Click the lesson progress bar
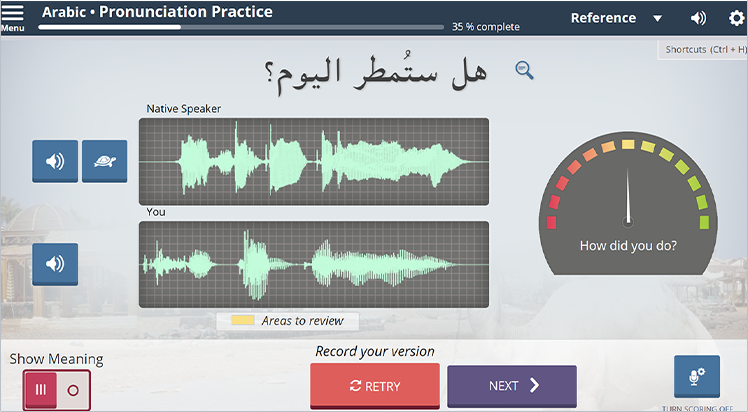Image resolution: width=748 pixels, height=412 pixels. (x=242, y=27)
